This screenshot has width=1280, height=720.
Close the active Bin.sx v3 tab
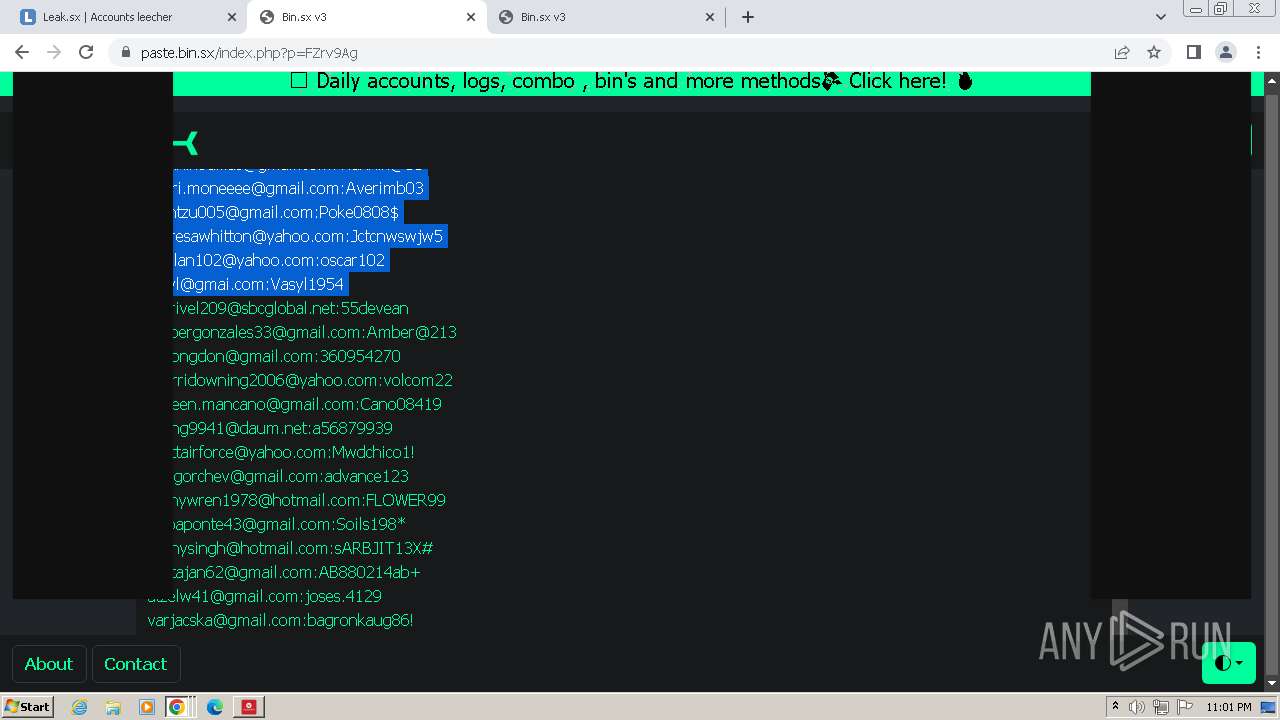(x=471, y=17)
